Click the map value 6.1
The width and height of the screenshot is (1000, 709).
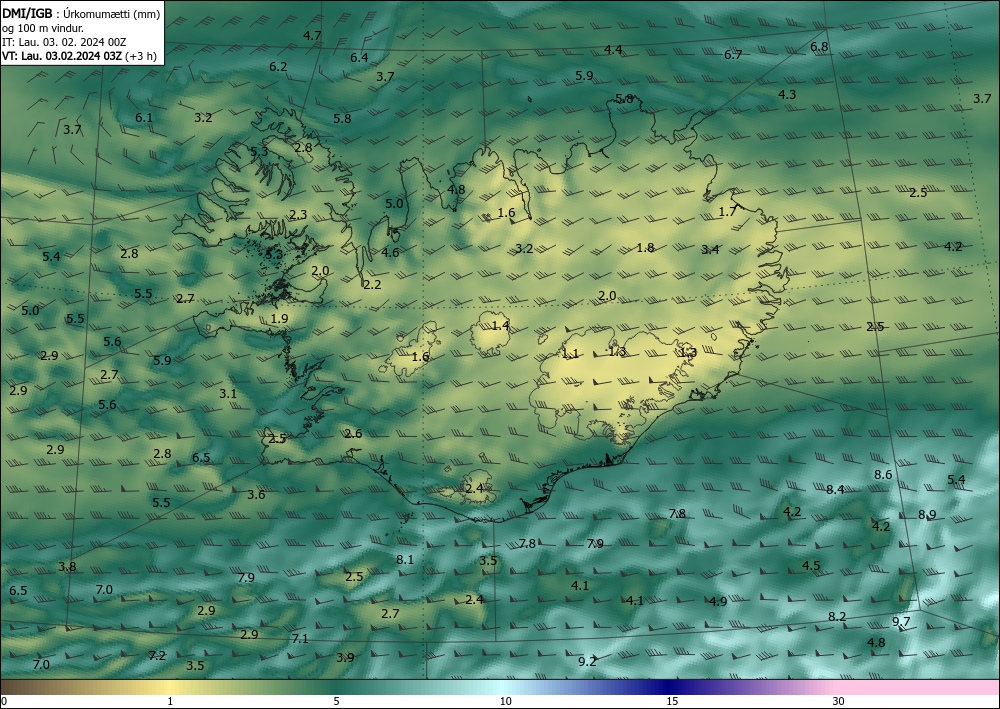point(144,117)
